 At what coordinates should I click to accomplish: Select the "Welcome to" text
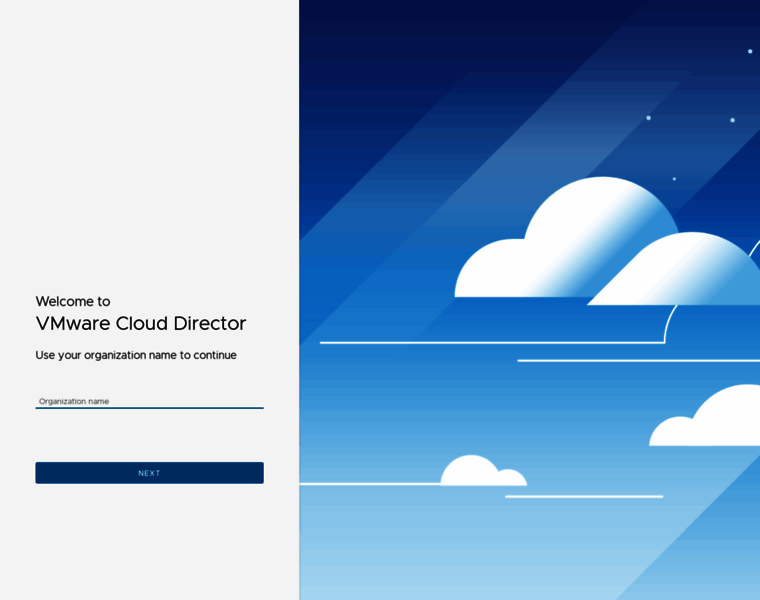[73, 301]
